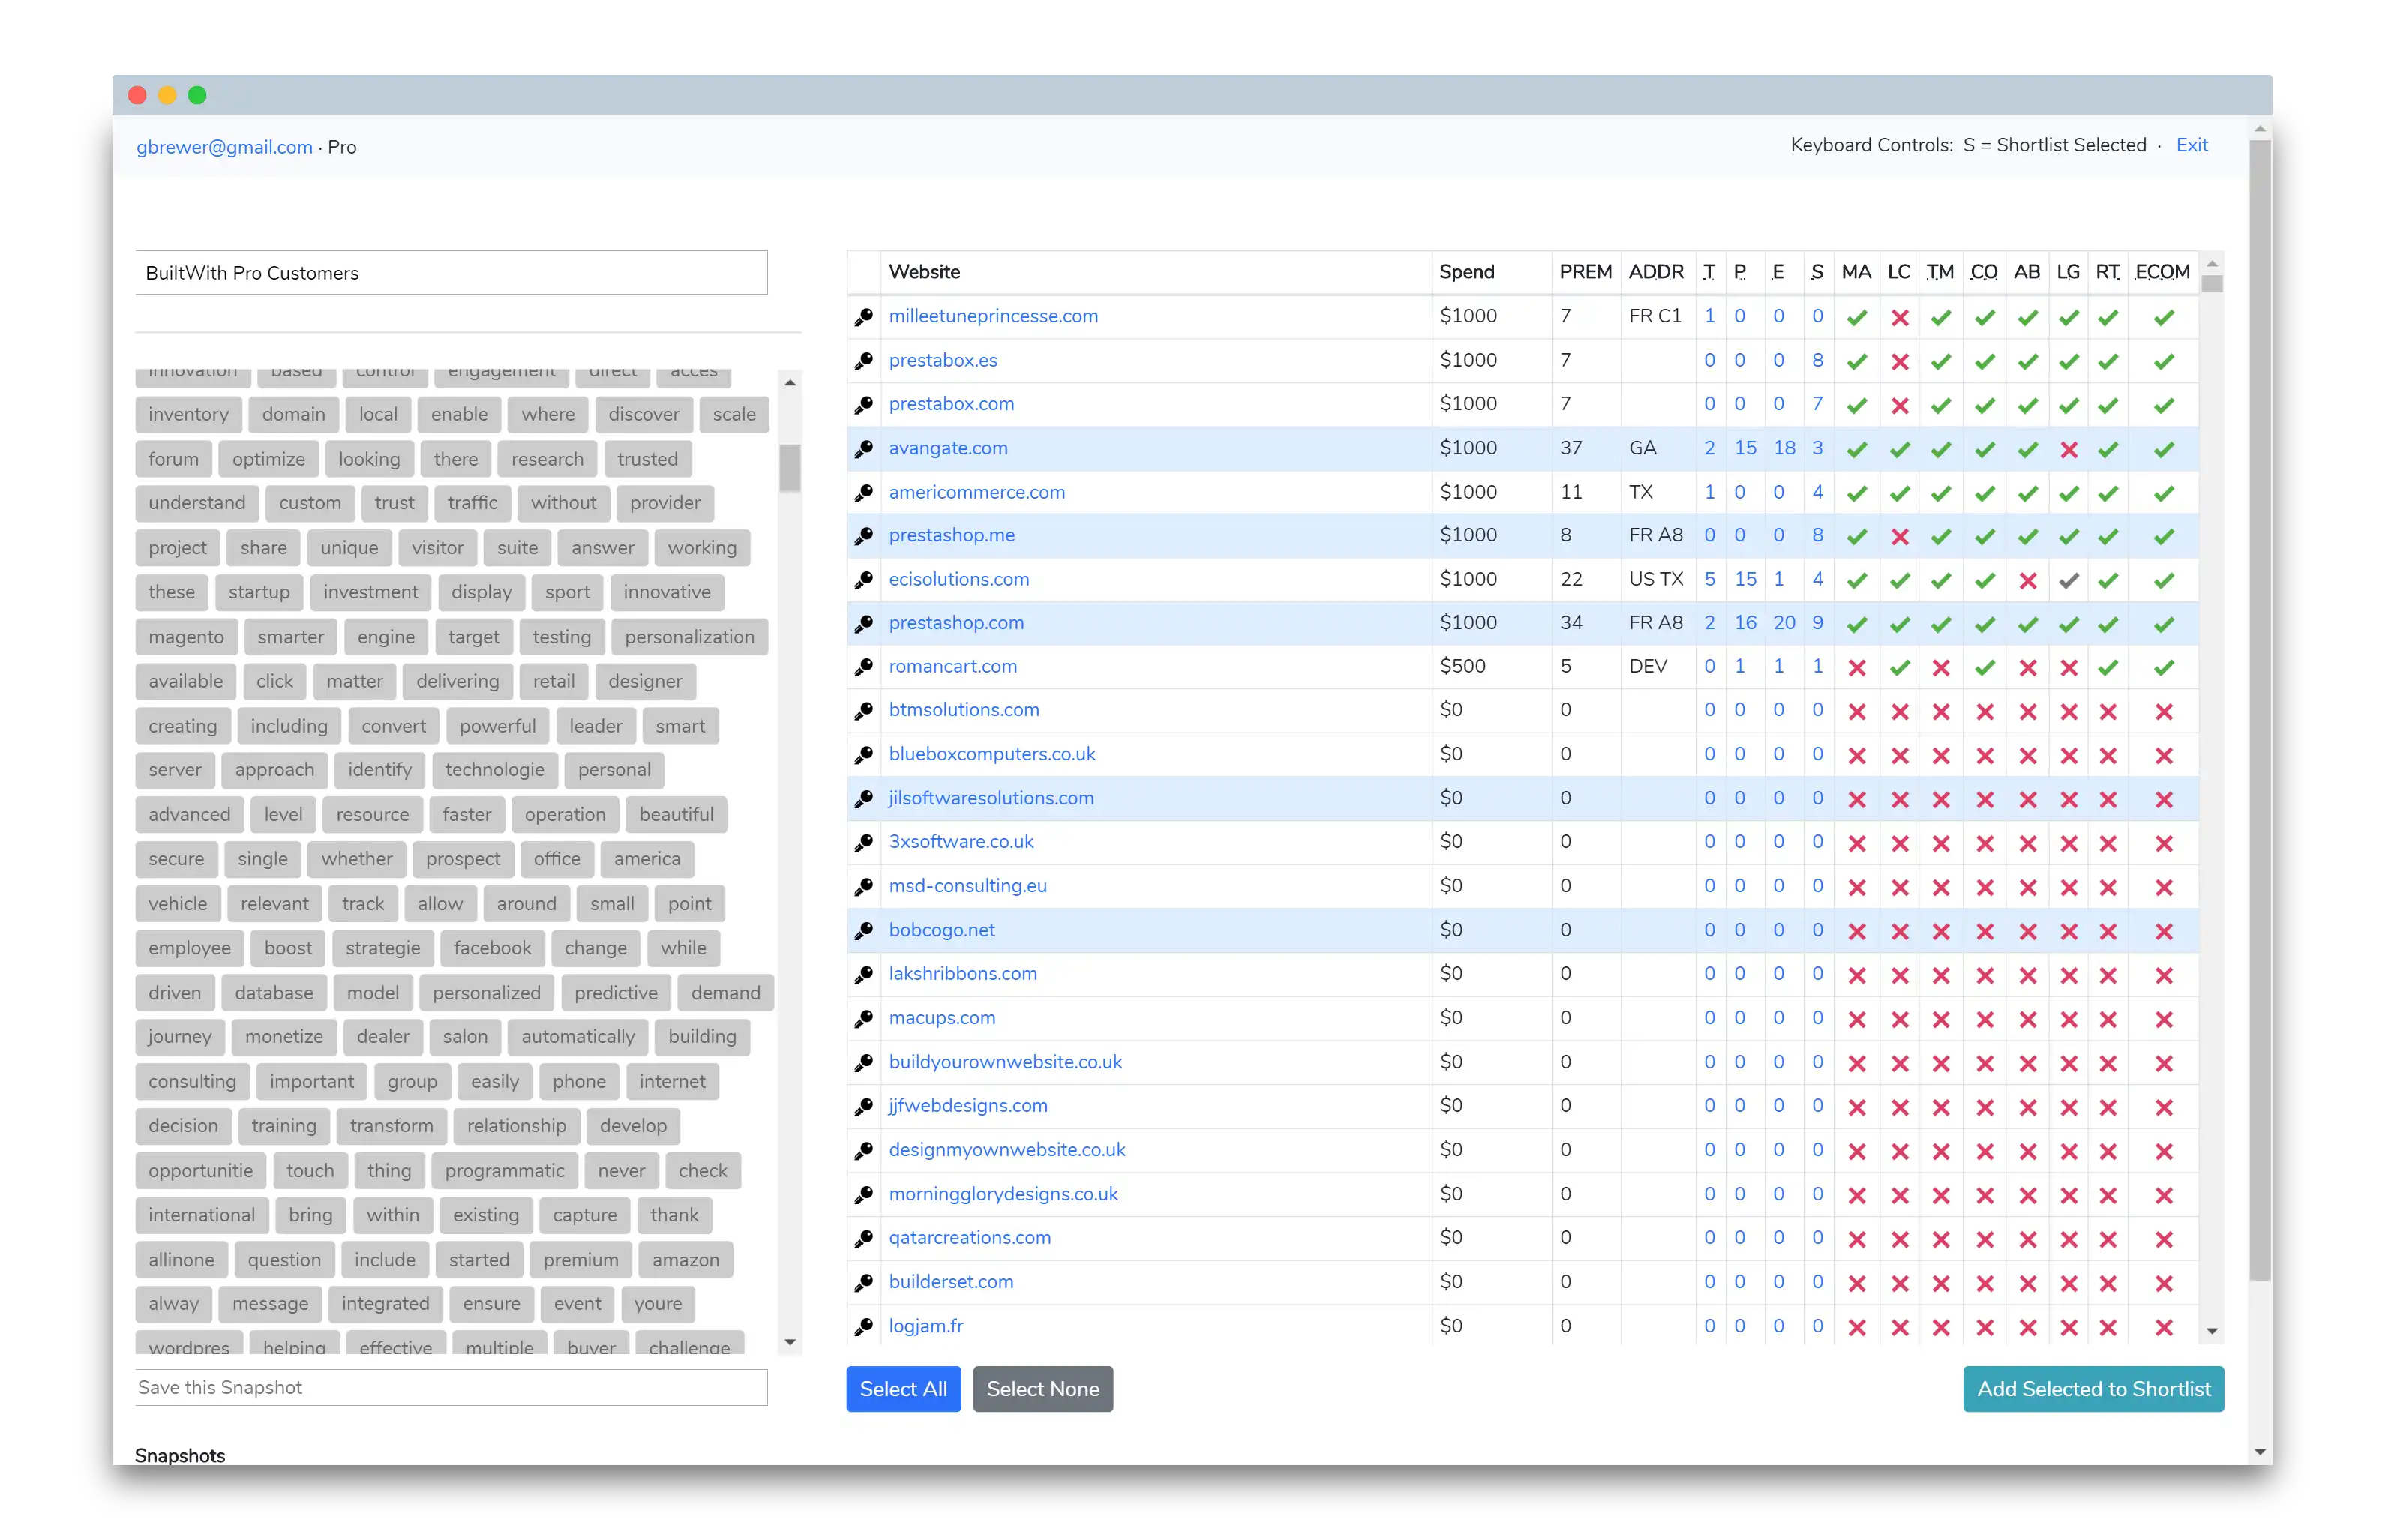Click the key icon beside milleetuneprincesse.com
2385x1540 pixels.
point(864,317)
